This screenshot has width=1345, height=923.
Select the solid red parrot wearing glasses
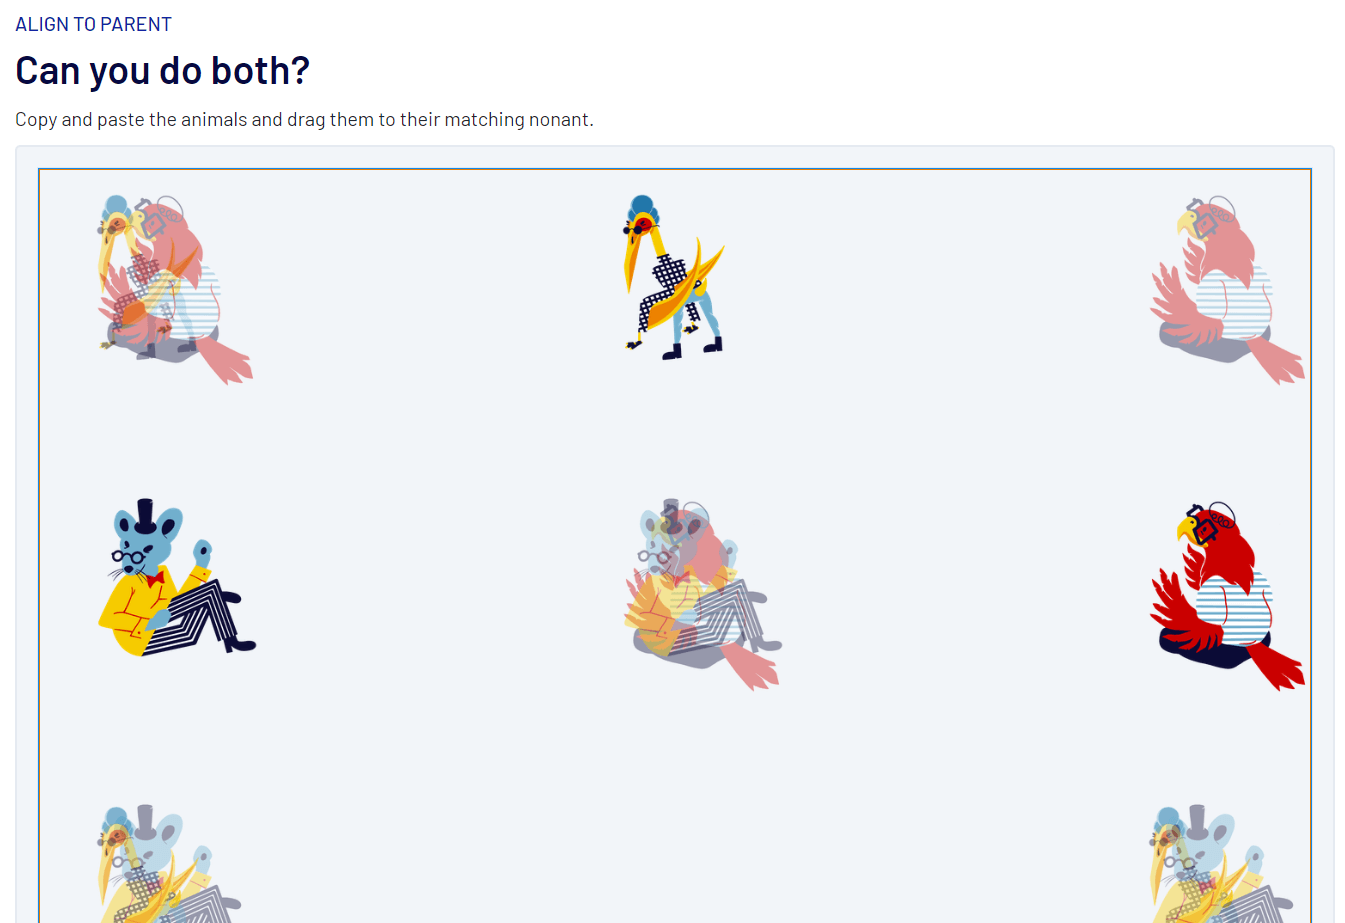point(1227,597)
